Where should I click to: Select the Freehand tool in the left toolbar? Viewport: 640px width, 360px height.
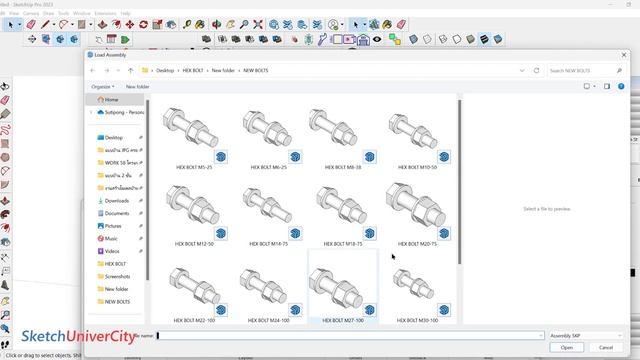[5, 130]
